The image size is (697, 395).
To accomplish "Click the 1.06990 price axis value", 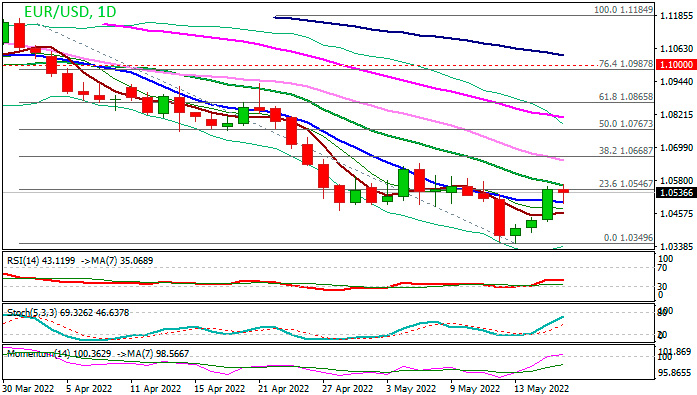I will [x=677, y=148].
